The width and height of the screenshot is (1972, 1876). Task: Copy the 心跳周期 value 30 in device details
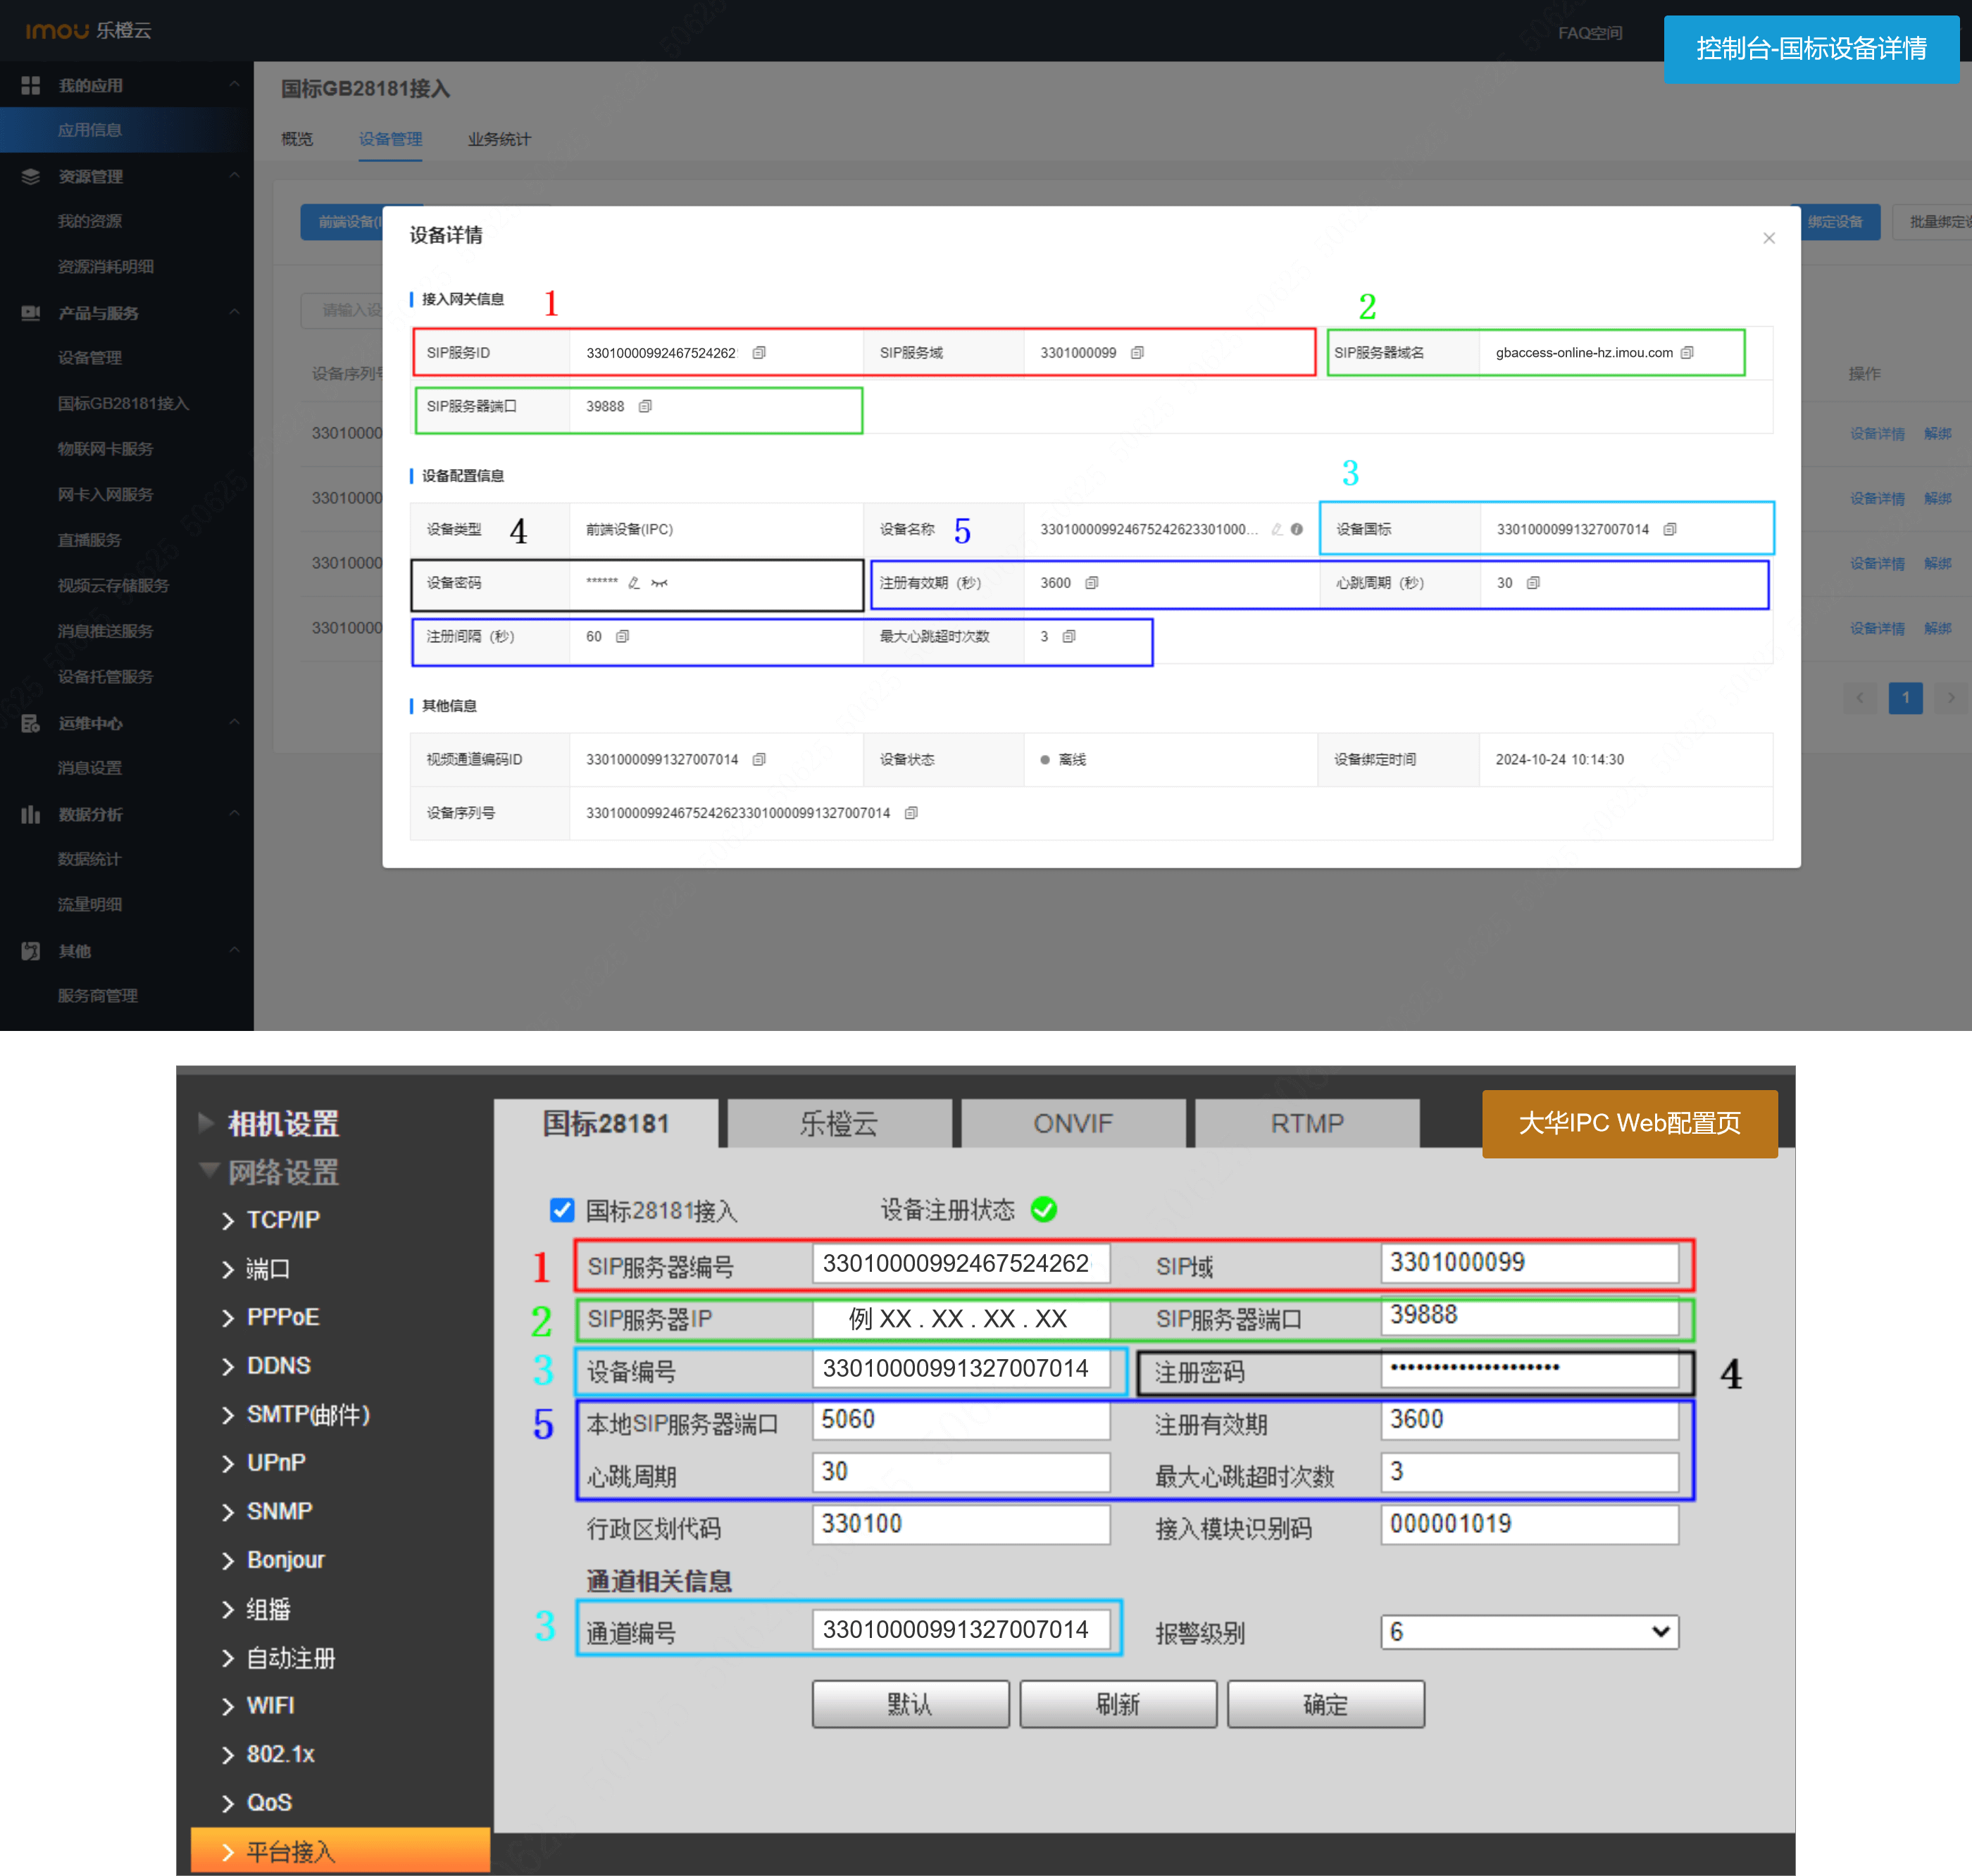click(1533, 583)
